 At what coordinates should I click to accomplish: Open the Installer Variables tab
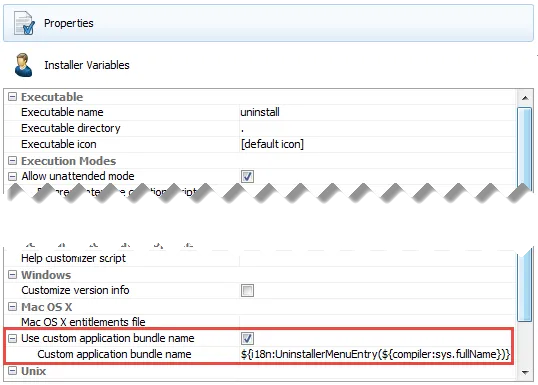[87, 65]
